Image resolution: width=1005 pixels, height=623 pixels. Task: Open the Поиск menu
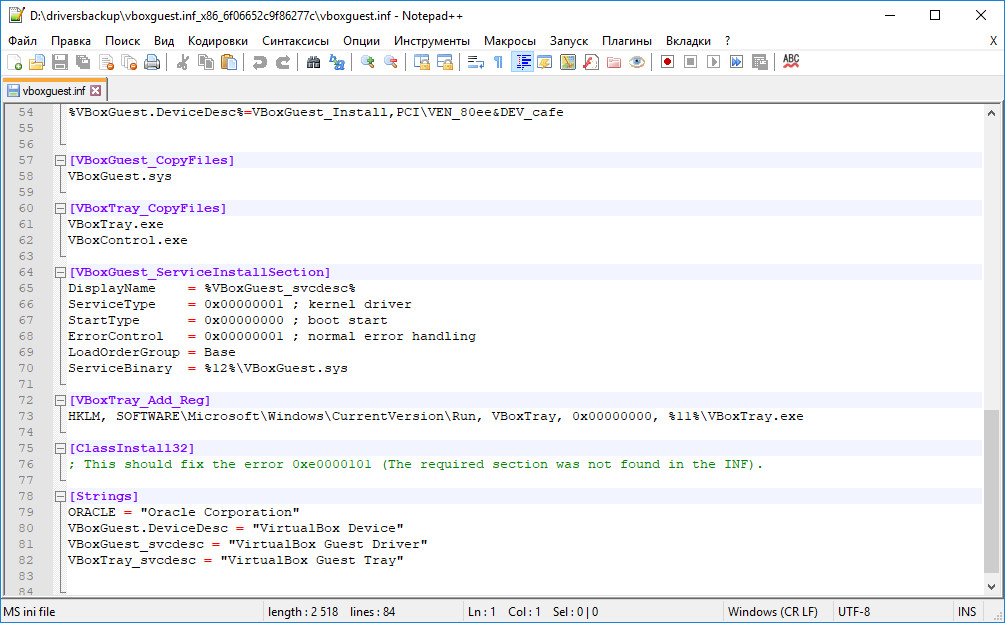[122, 41]
